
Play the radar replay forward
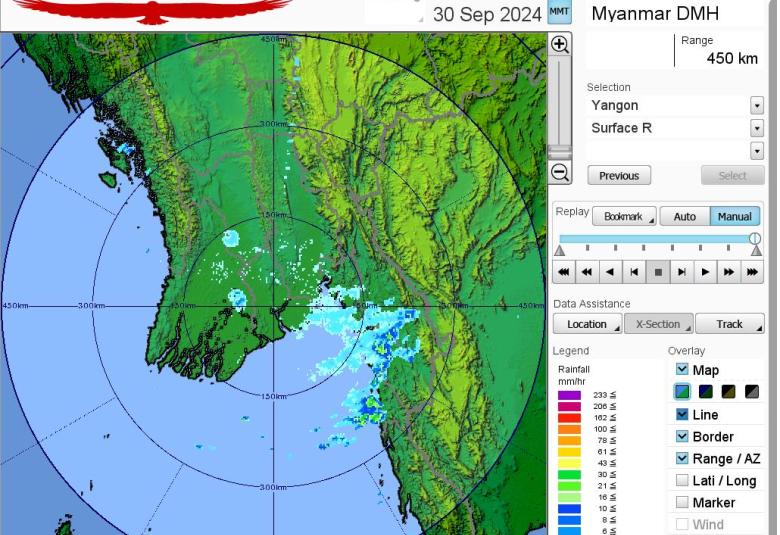coord(706,272)
